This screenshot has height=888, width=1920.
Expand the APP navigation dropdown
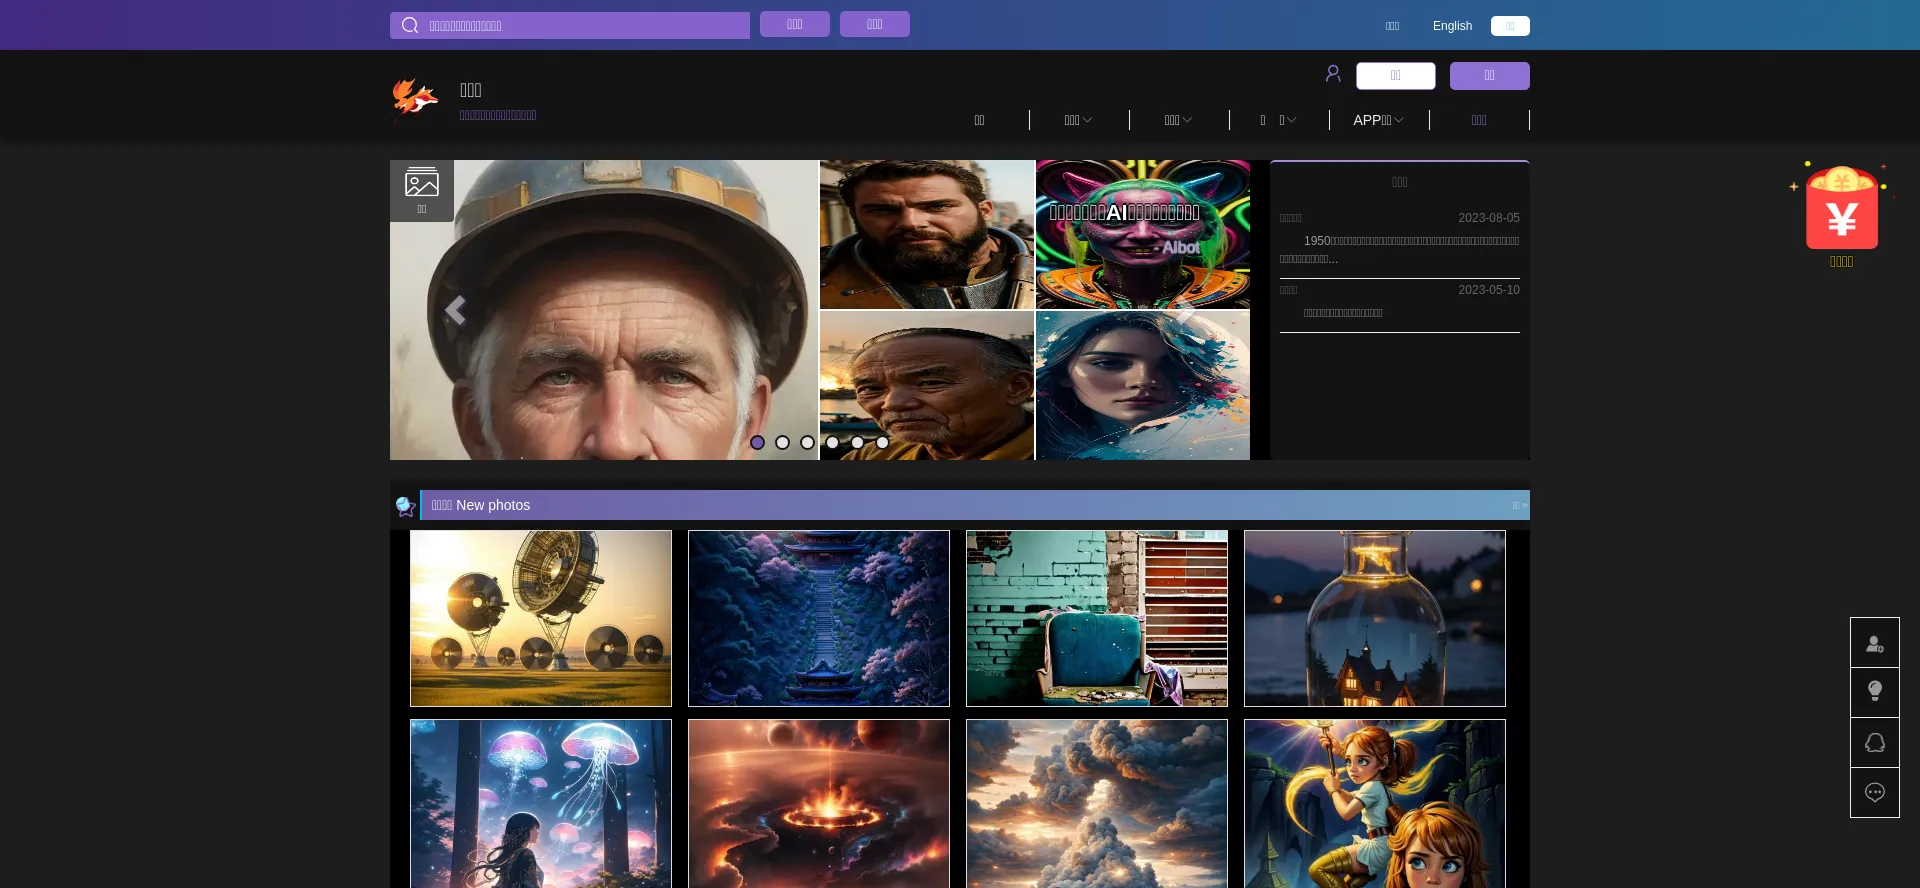coord(1379,120)
